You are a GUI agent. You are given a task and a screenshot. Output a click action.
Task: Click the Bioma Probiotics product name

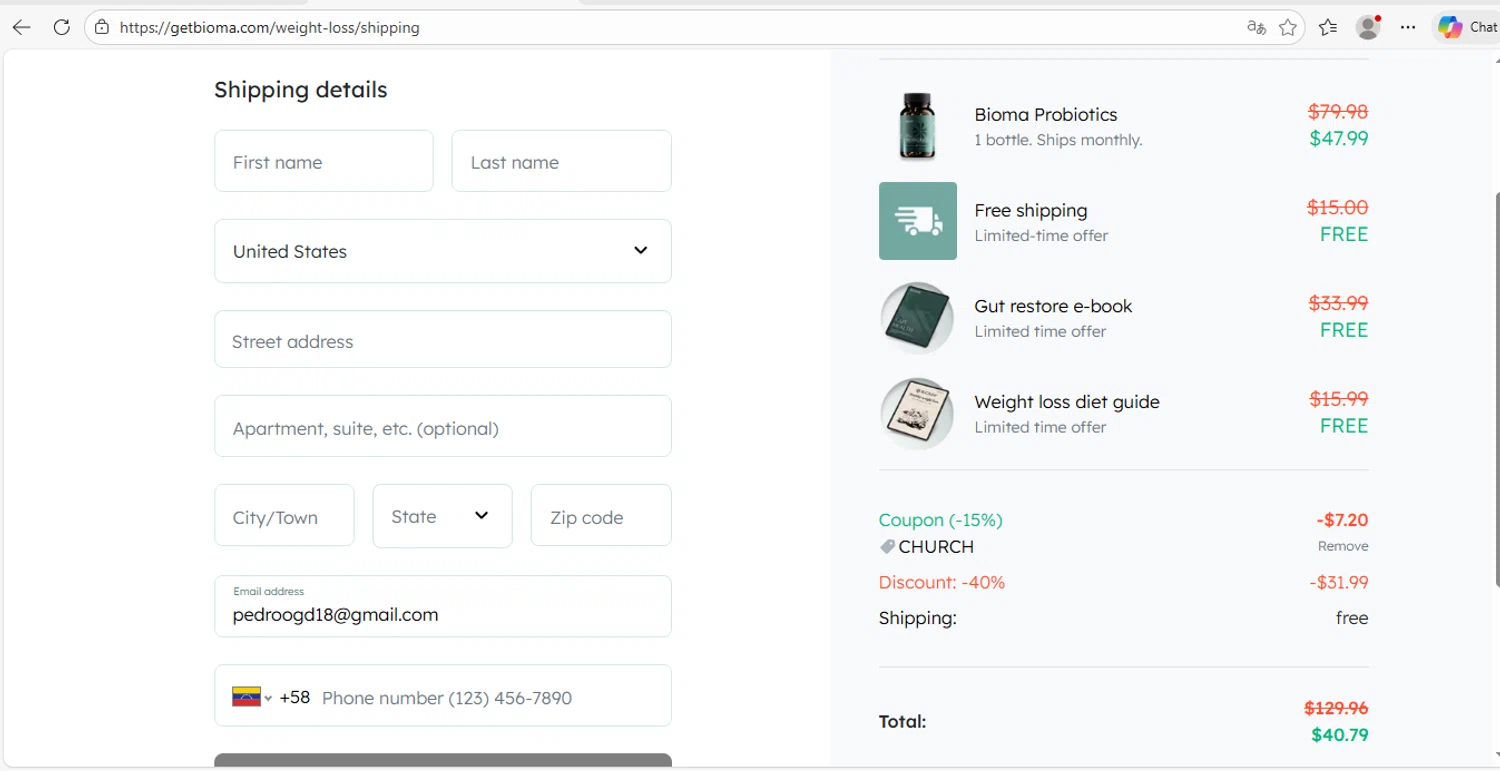coord(1046,115)
